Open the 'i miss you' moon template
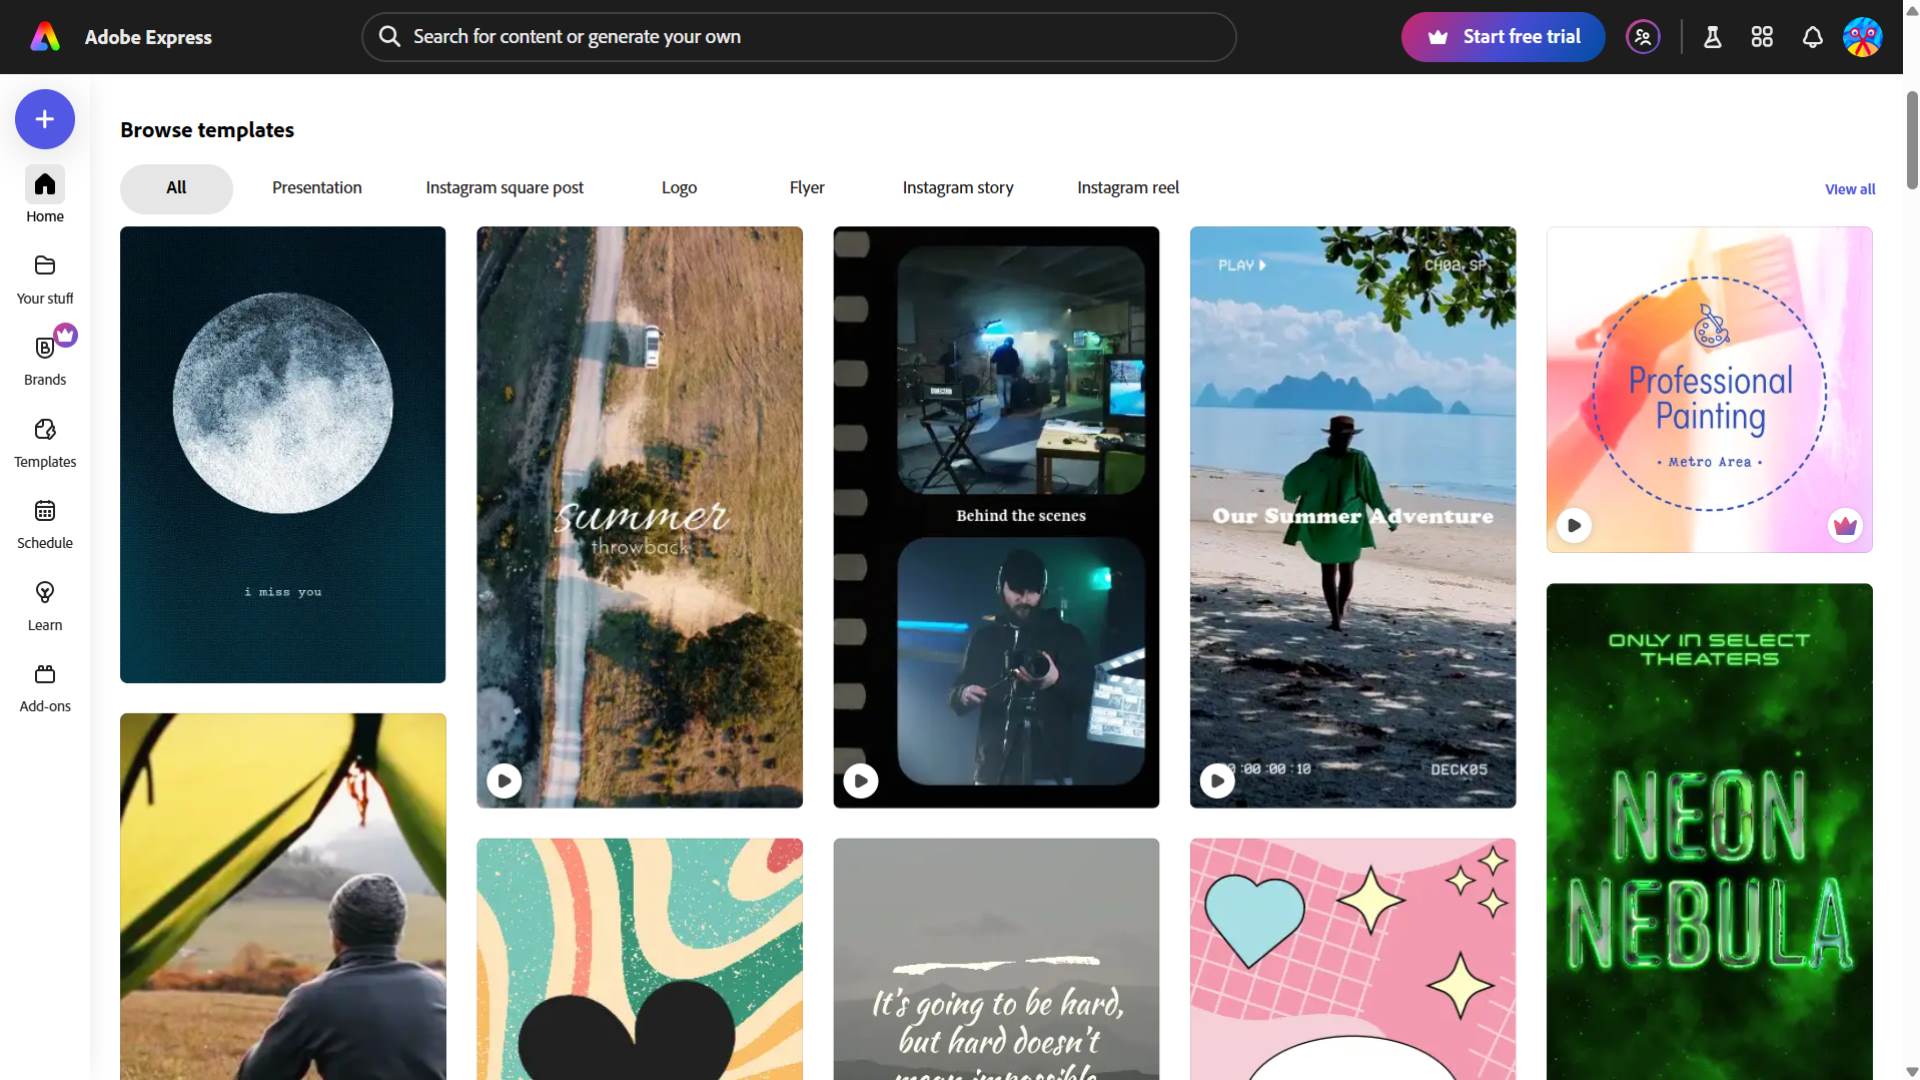Image resolution: width=1920 pixels, height=1080 pixels. coord(283,455)
